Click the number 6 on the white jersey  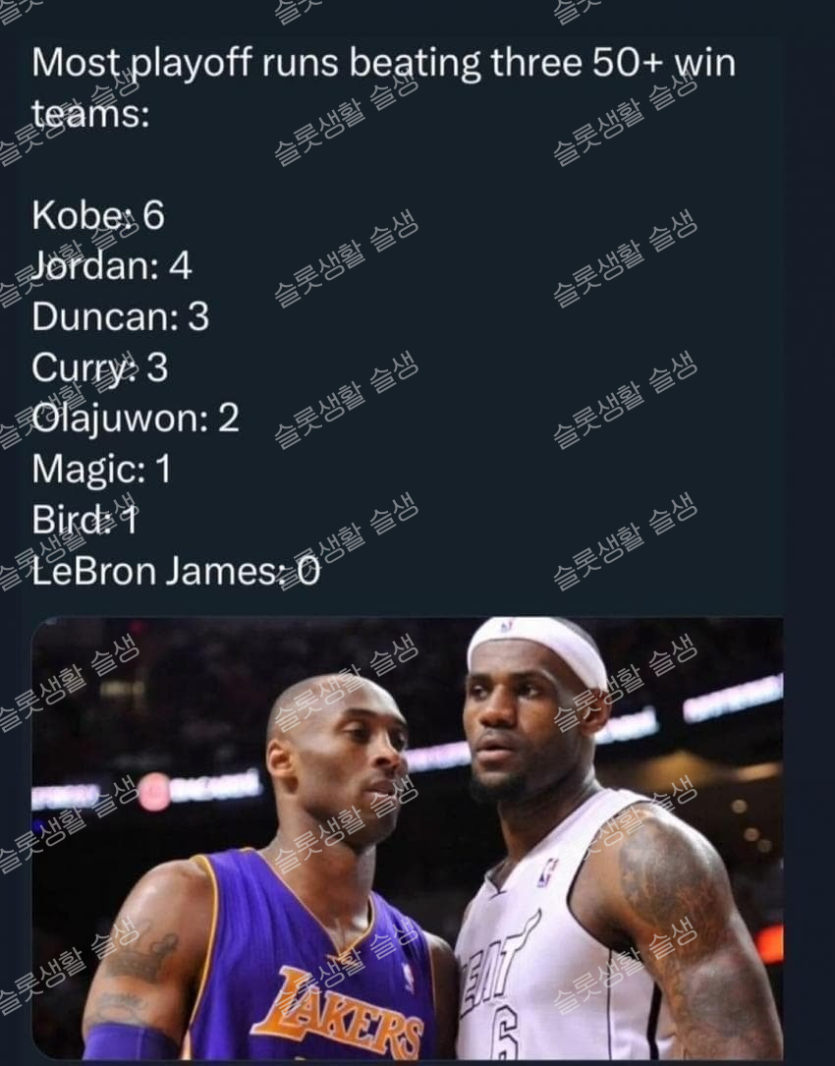point(504,1035)
